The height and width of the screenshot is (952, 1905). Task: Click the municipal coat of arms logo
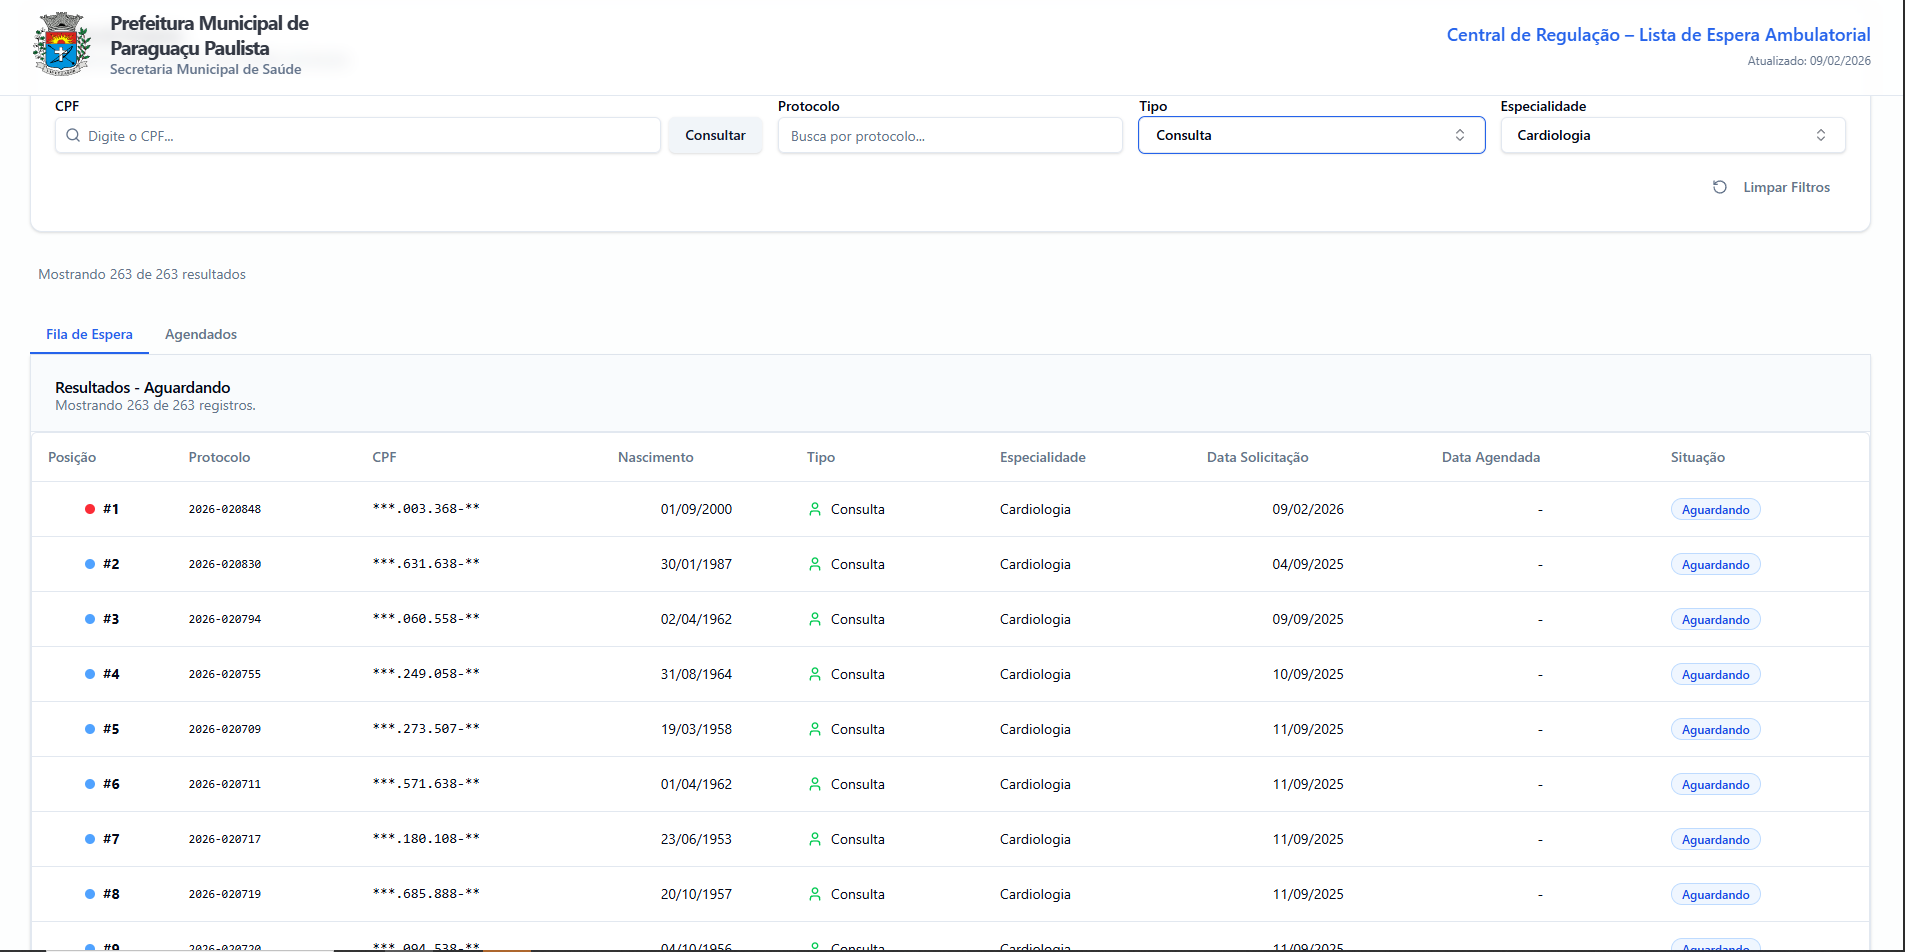(61, 44)
